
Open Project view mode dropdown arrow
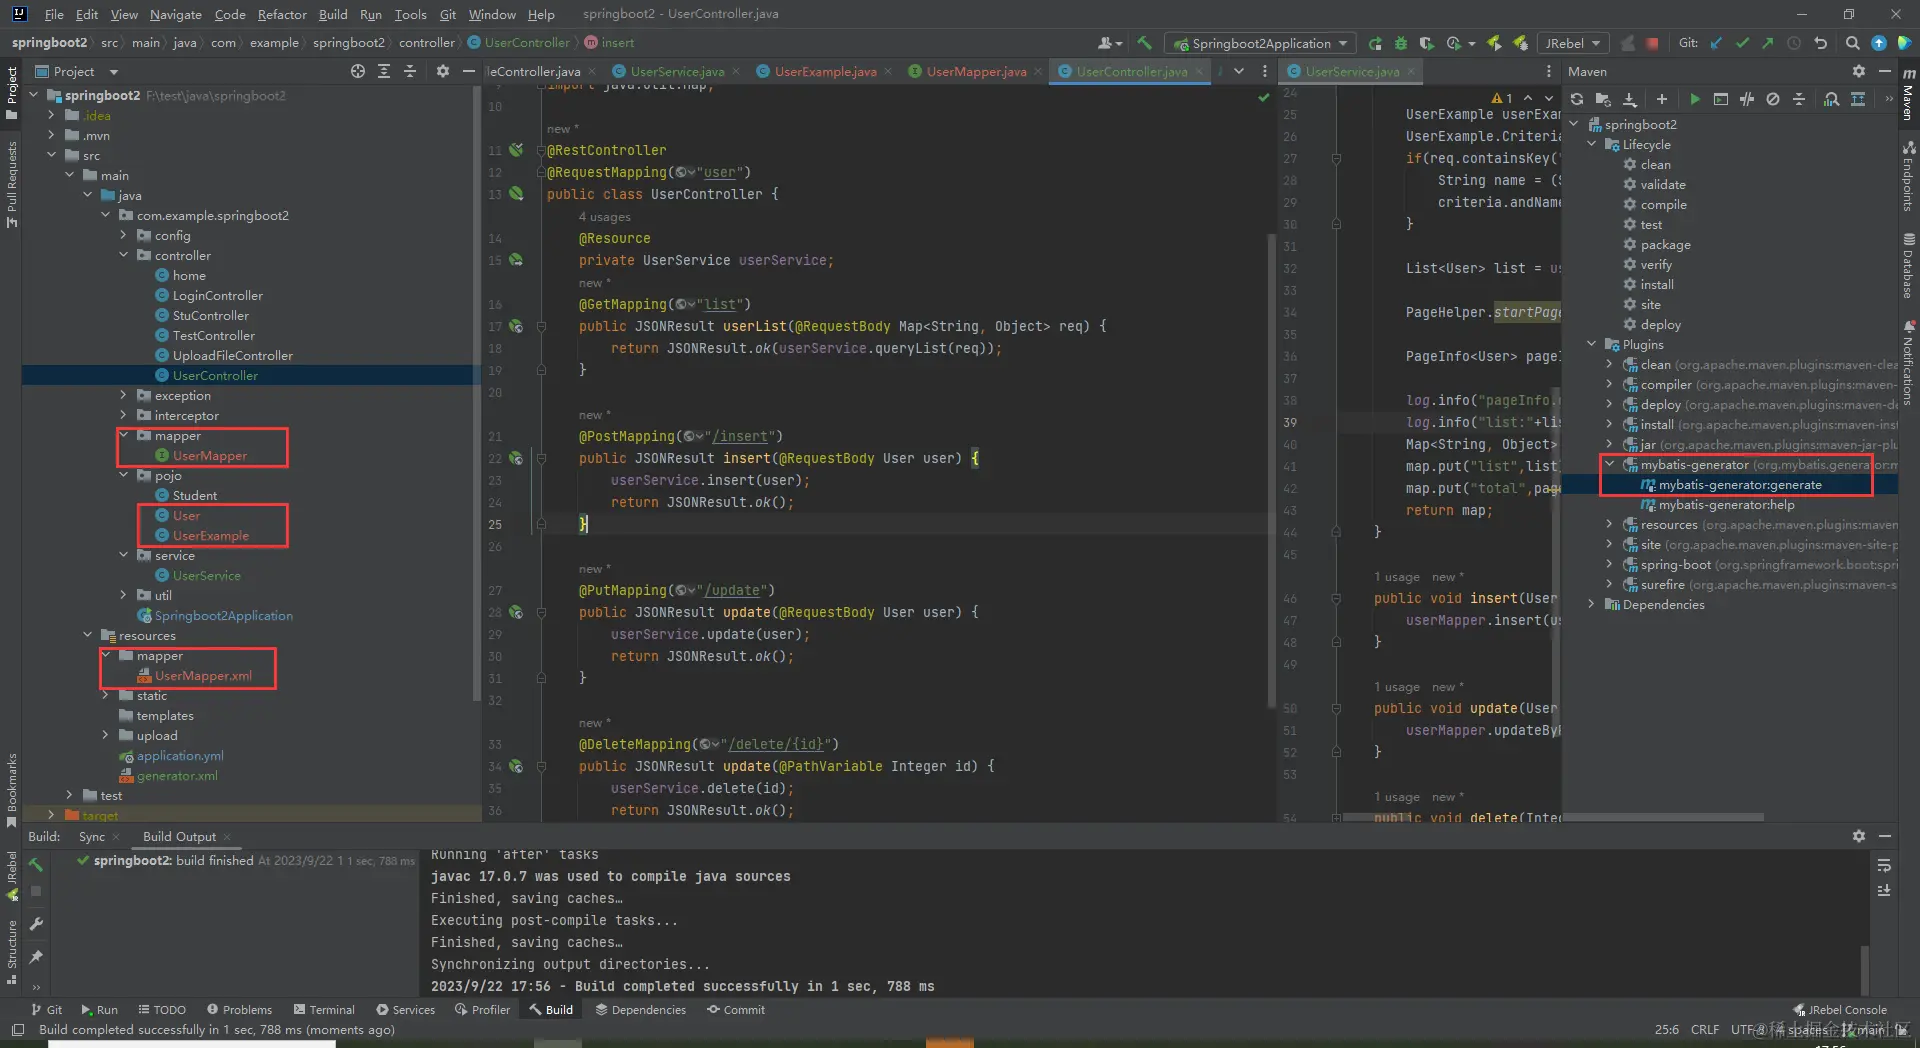[x=113, y=72]
